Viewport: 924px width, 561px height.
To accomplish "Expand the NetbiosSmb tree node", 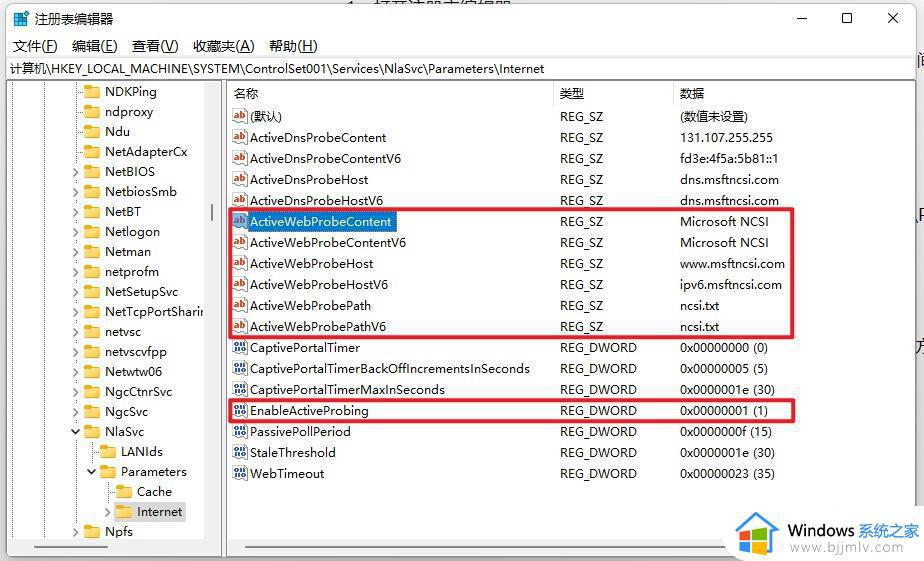I will click(75, 193).
